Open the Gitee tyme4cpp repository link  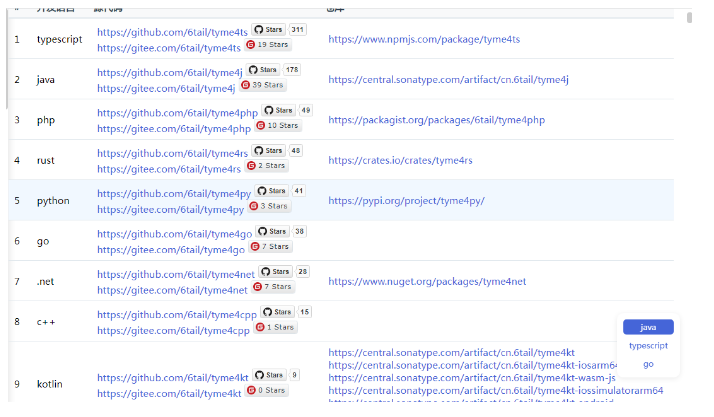[x=173, y=331]
